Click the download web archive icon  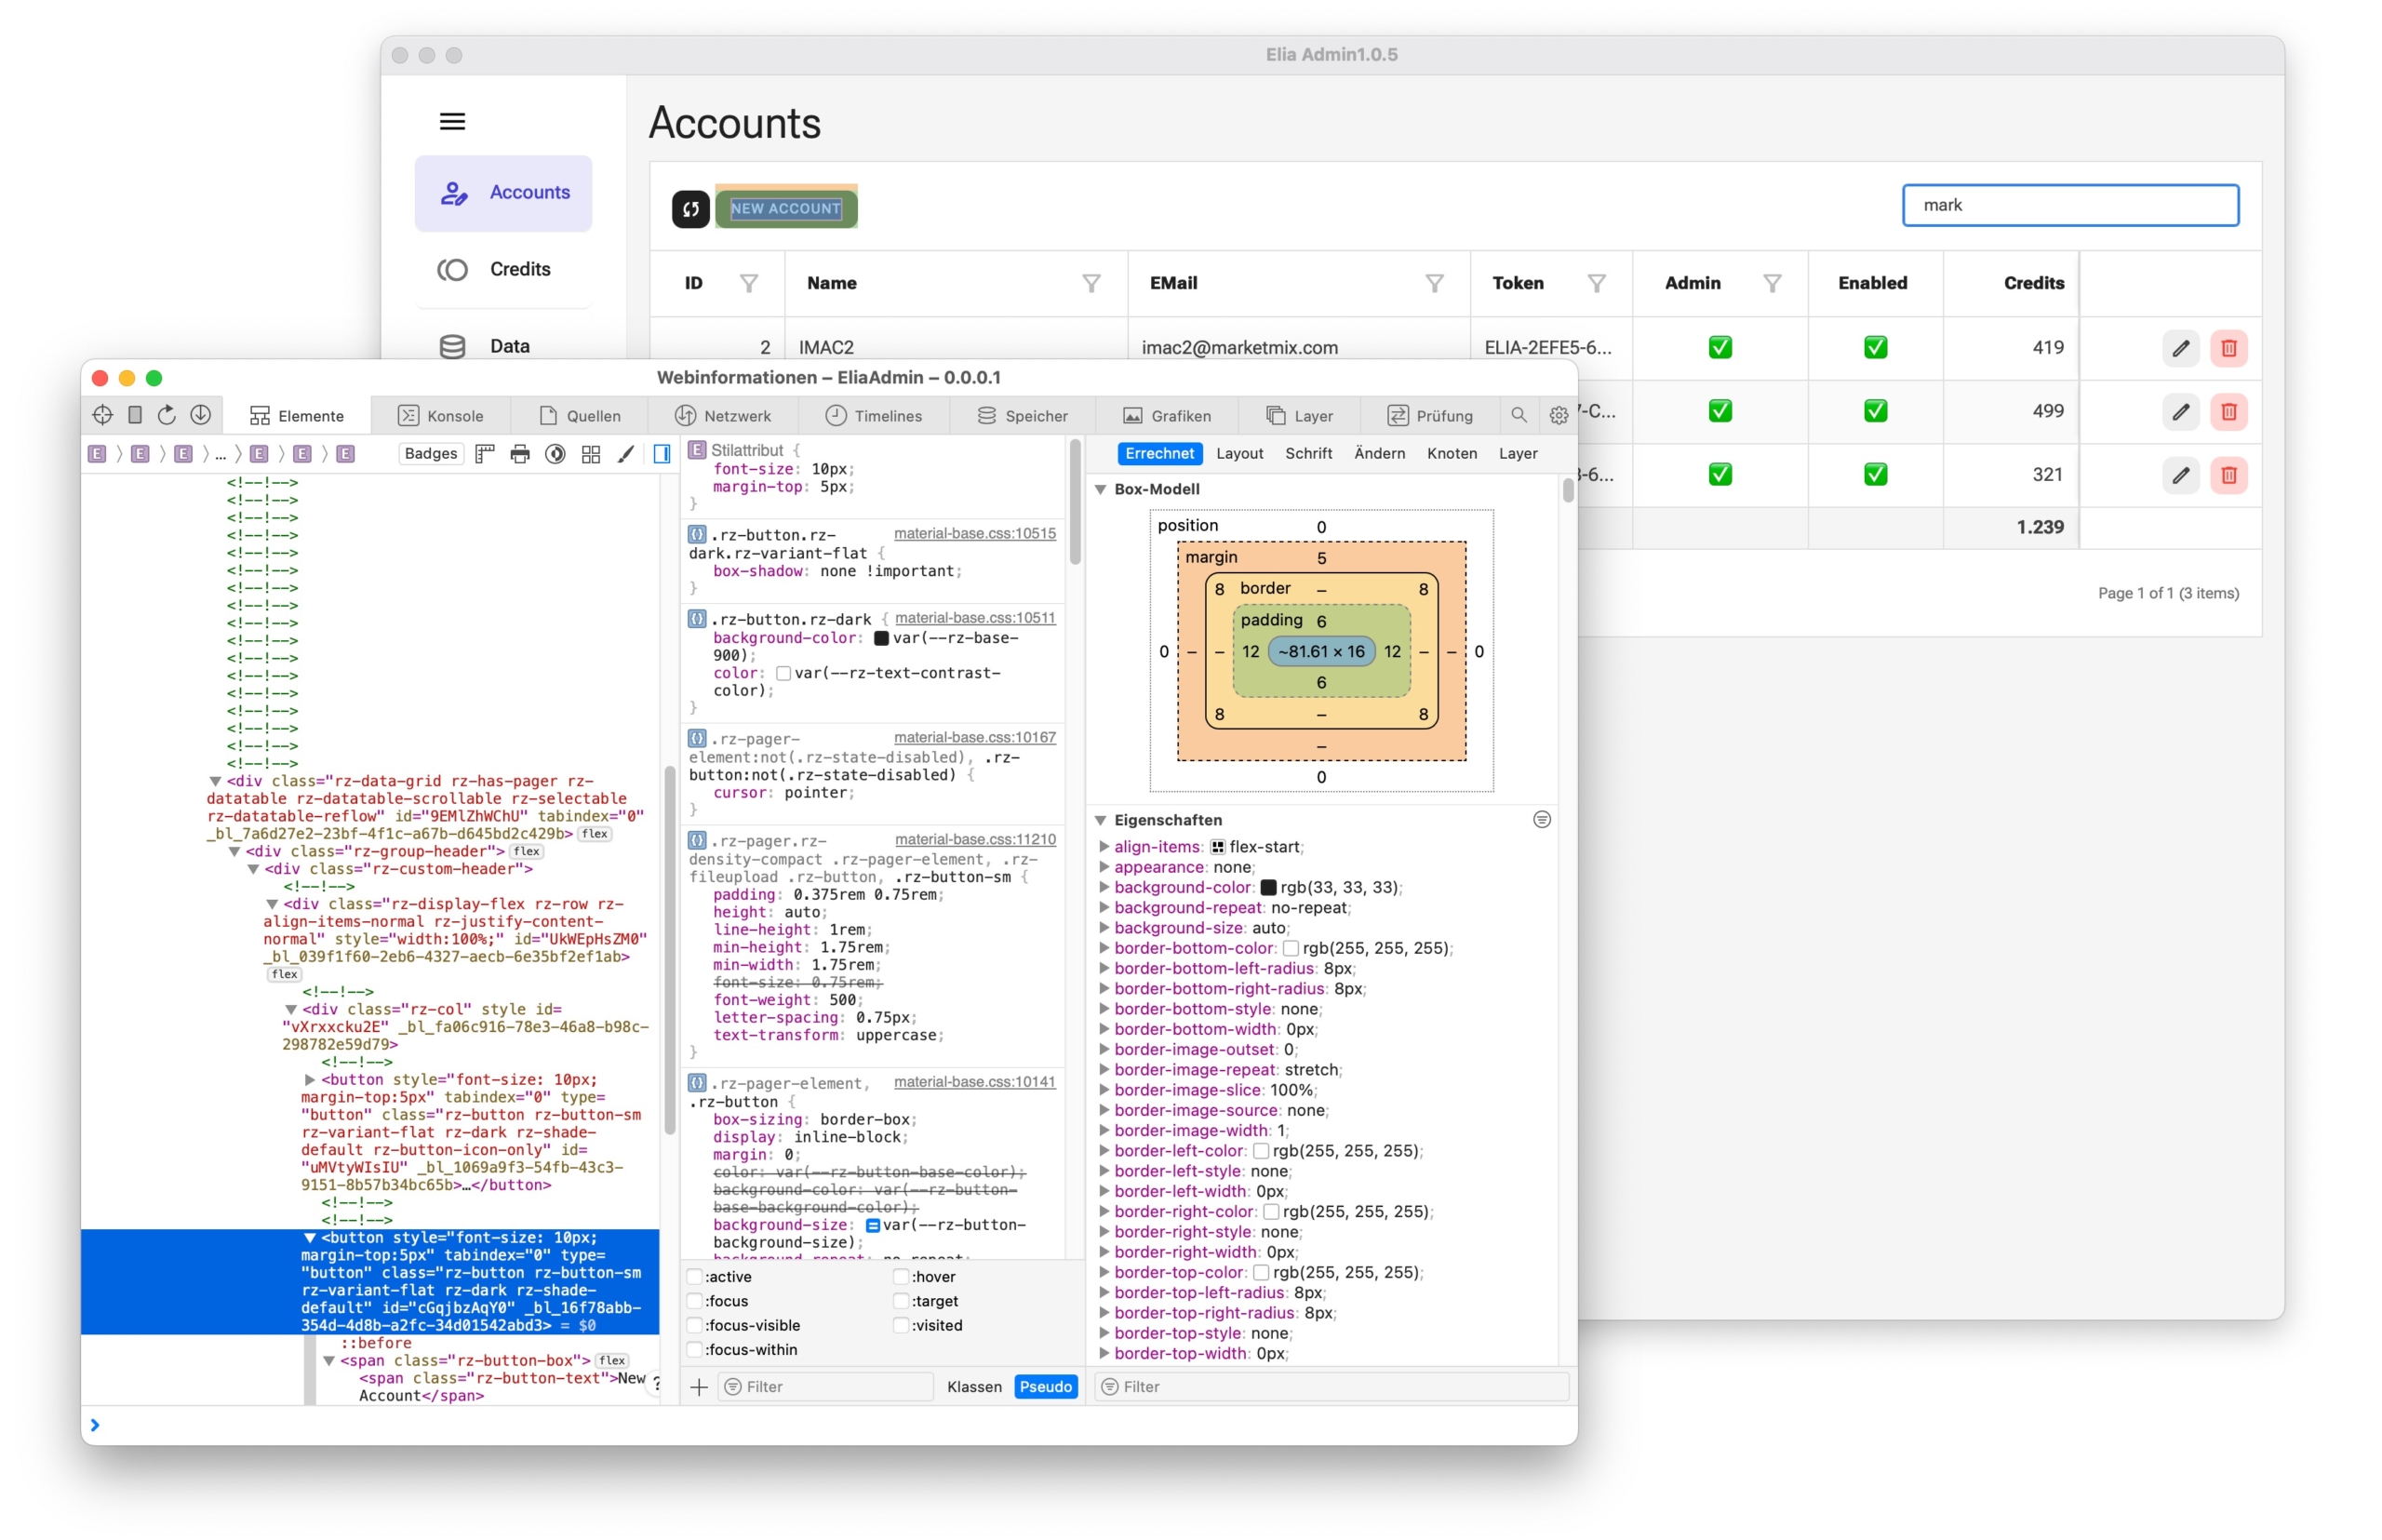pyautogui.click(x=201, y=415)
